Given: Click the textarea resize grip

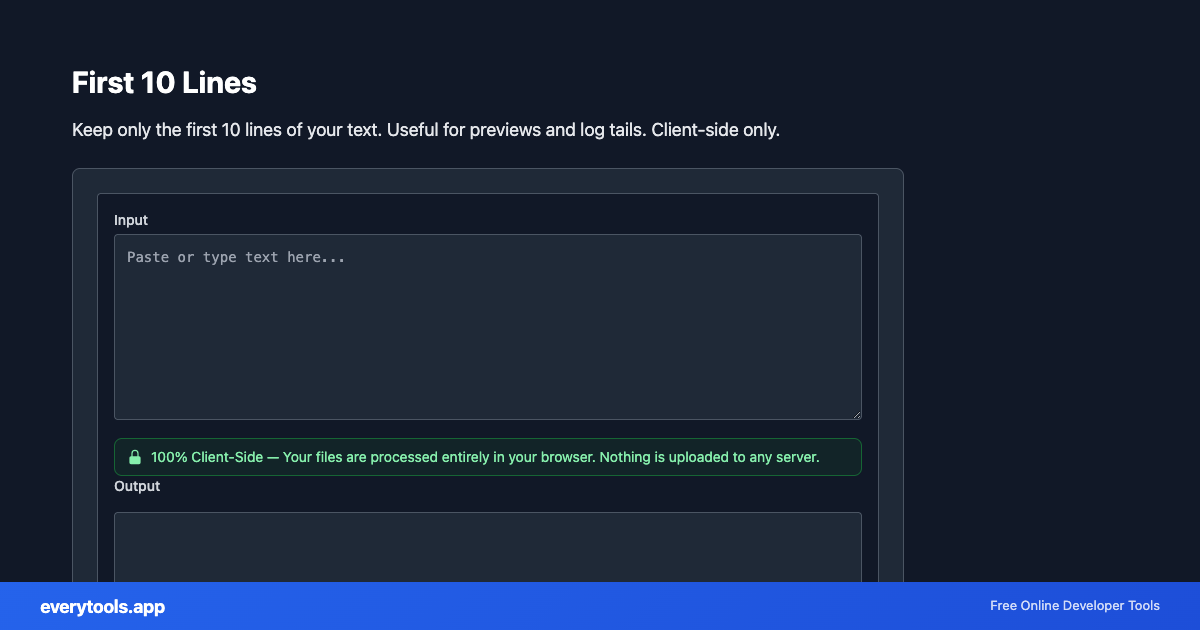Looking at the screenshot, I should (x=857, y=414).
